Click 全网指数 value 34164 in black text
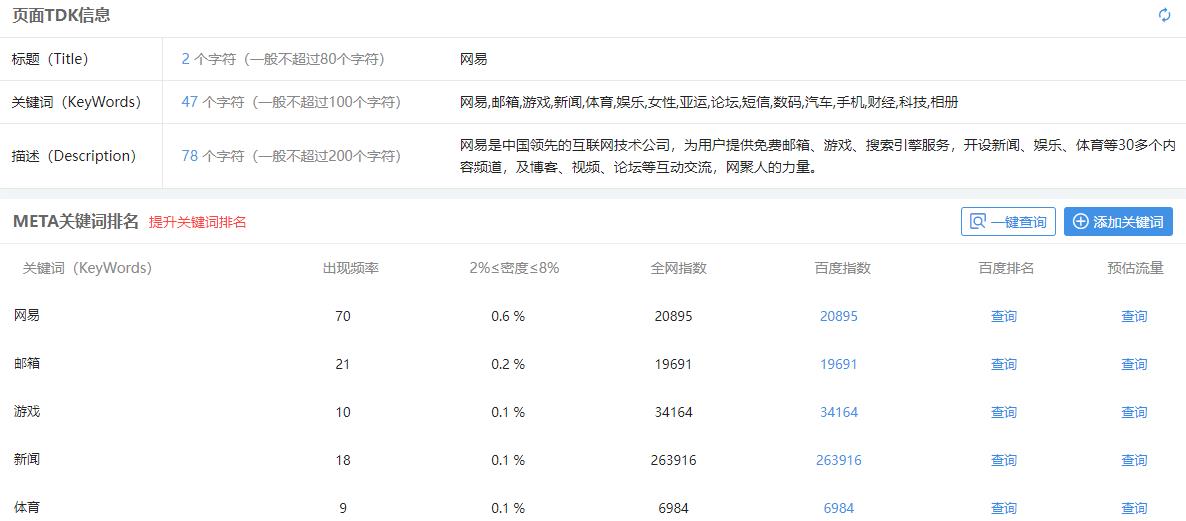 [673, 412]
